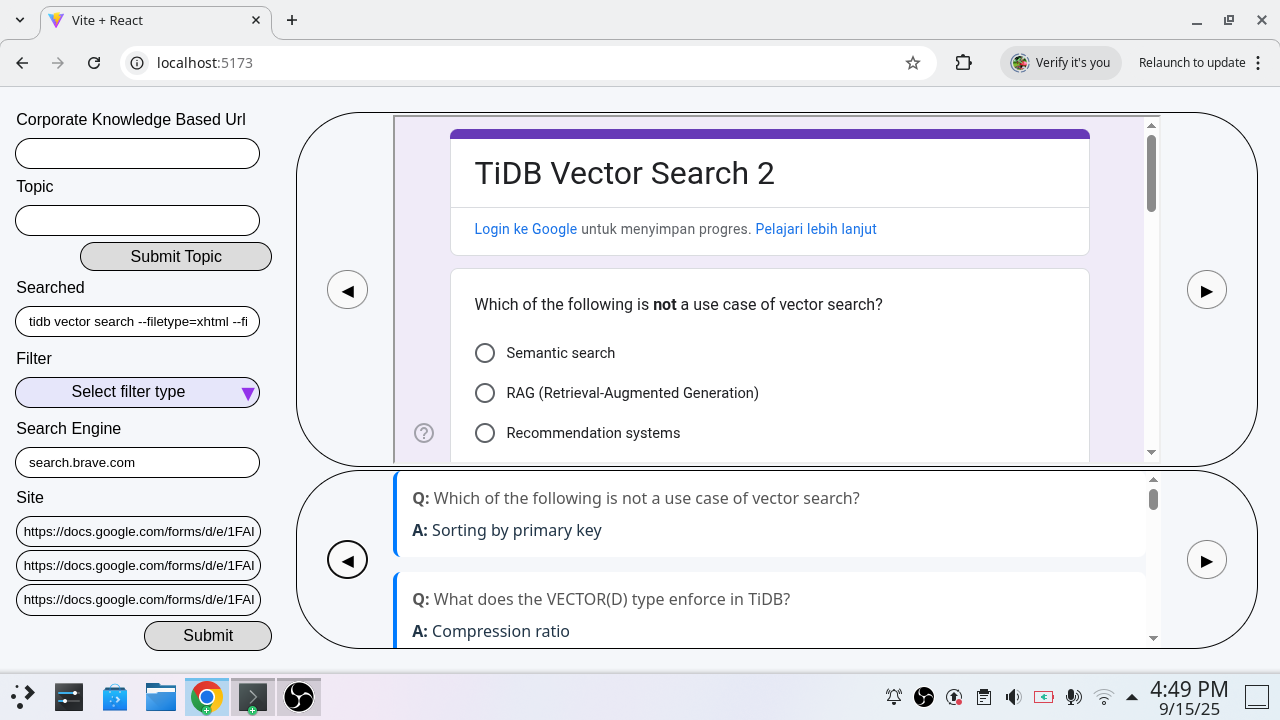The height and width of the screenshot is (720, 1280).
Task: Open System Settings from the taskbar
Action: click(x=68, y=697)
